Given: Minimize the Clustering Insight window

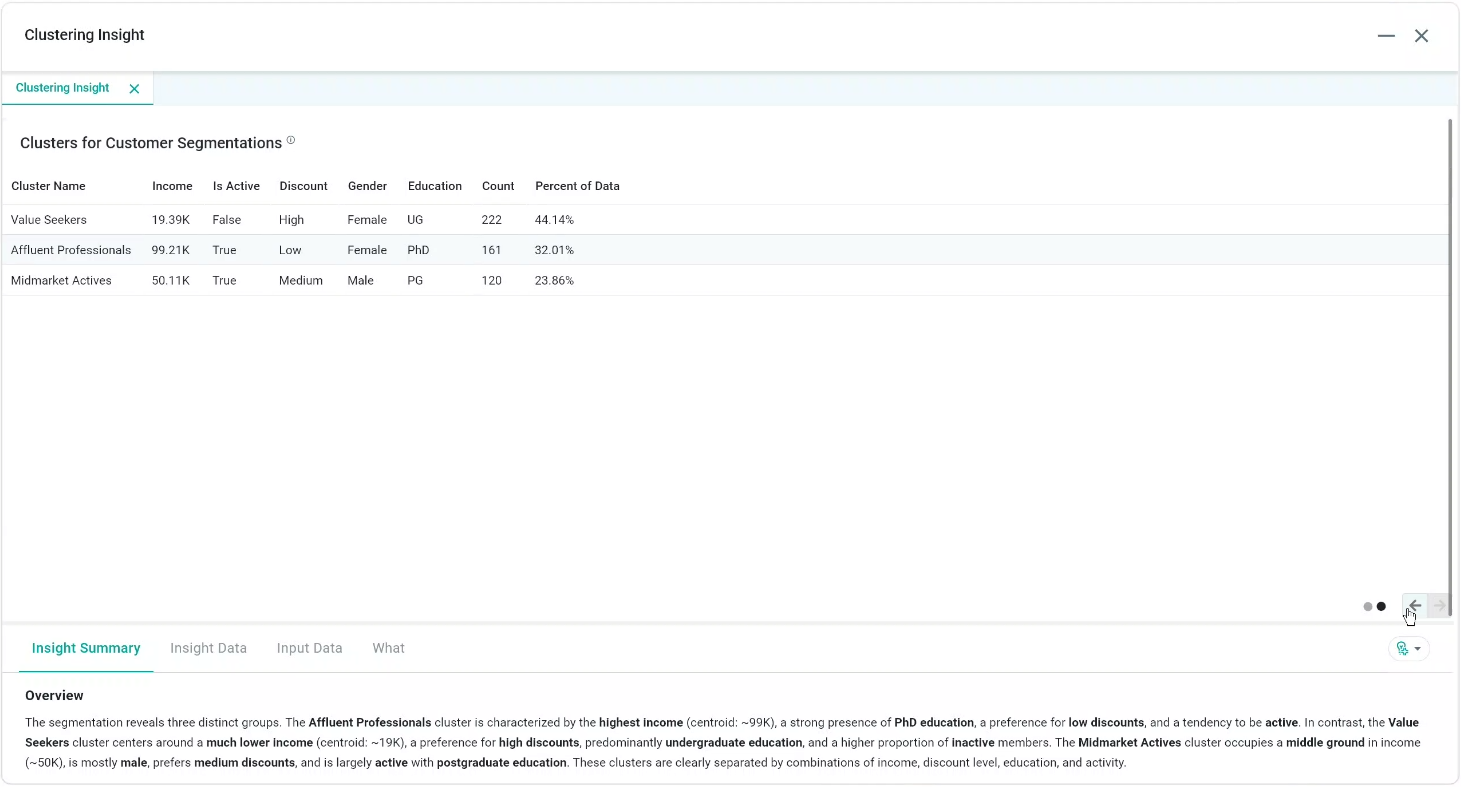Looking at the screenshot, I should 1386,36.
